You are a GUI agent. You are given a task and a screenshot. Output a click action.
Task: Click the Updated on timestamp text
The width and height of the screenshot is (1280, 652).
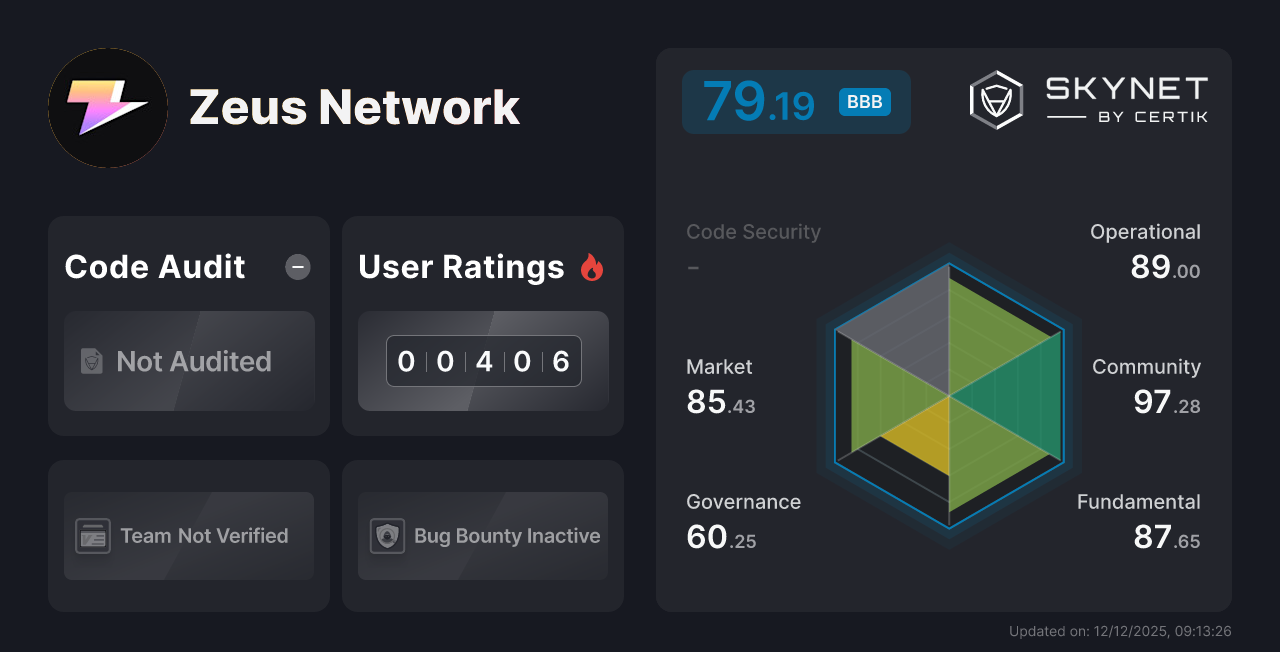pyautogui.click(x=1120, y=631)
